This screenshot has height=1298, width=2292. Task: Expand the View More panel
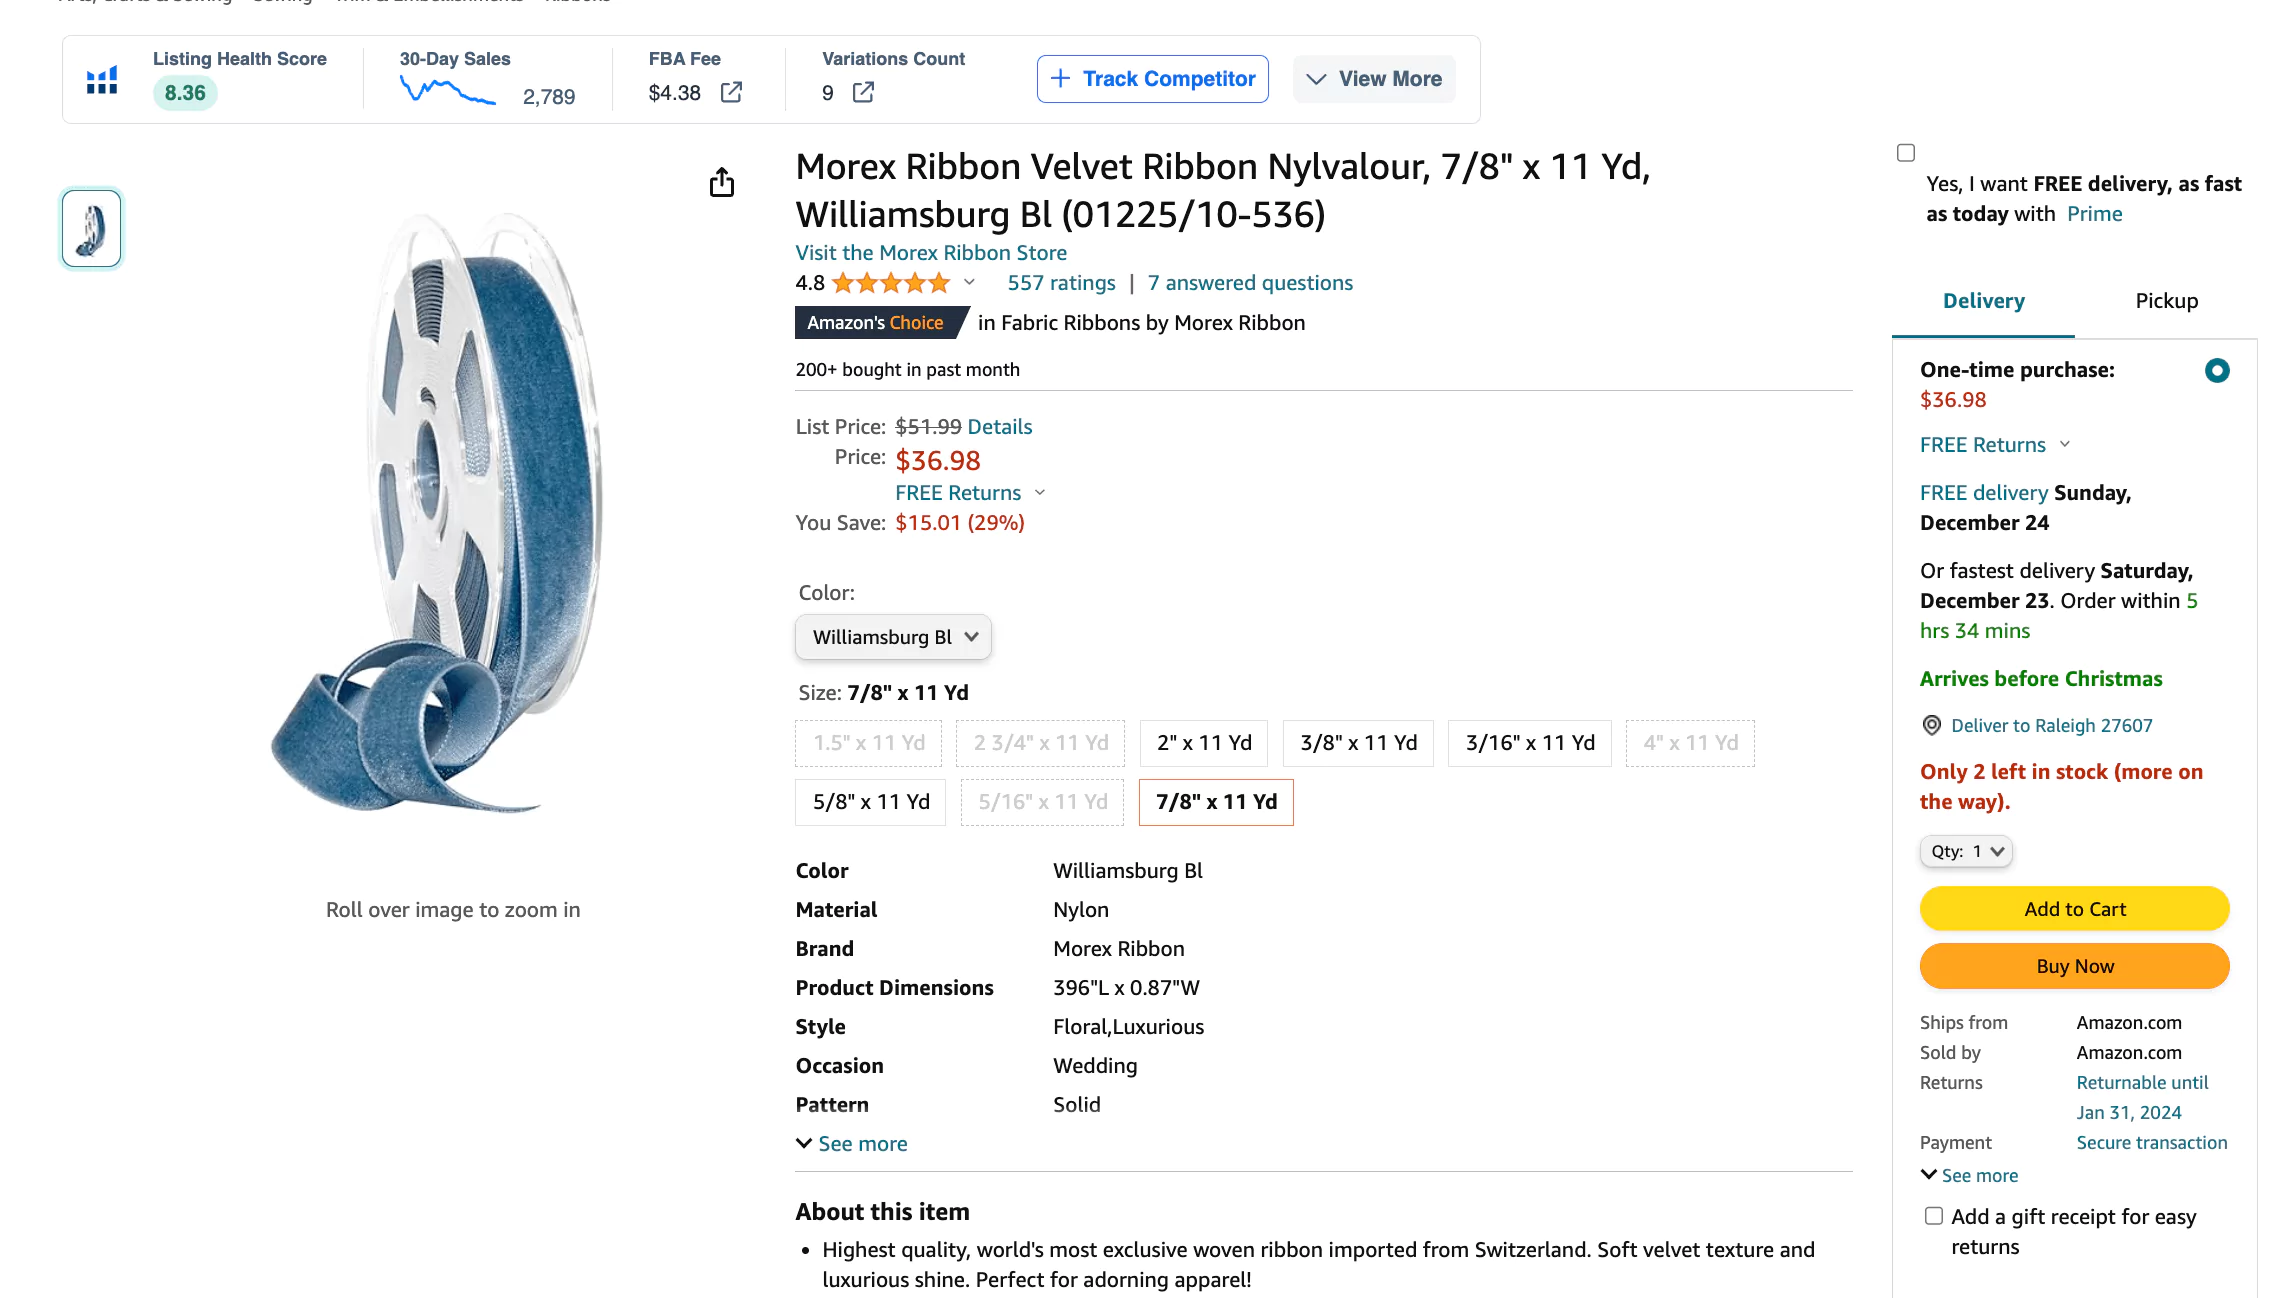click(x=1374, y=79)
